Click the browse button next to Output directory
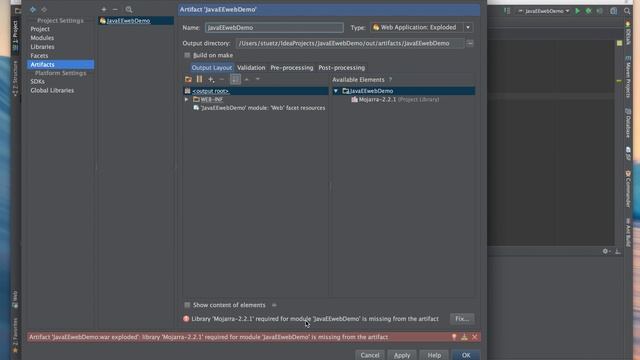 click(x=470, y=43)
